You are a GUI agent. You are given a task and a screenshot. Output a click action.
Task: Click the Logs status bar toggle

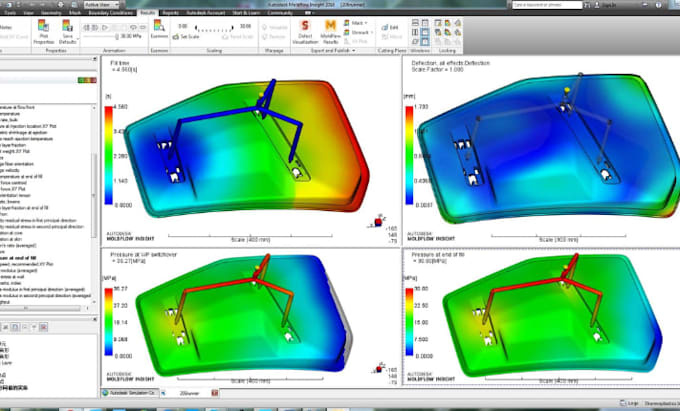click(630, 404)
